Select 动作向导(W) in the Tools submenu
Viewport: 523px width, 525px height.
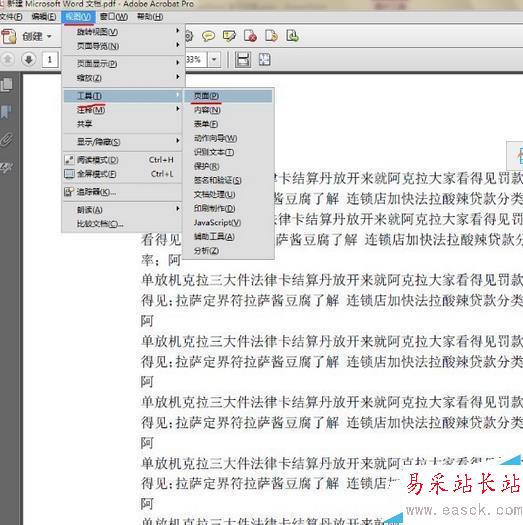[228, 138]
